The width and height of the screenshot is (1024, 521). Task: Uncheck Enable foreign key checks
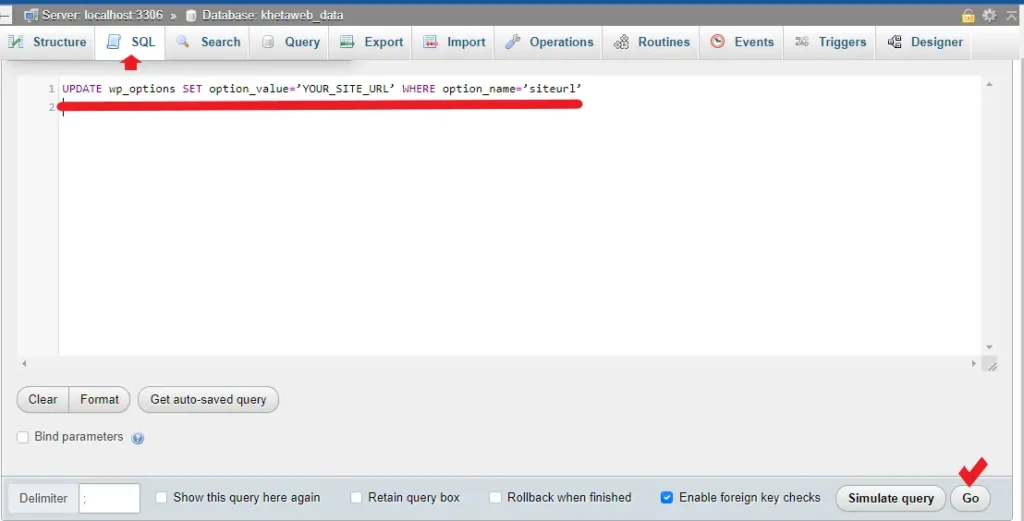(x=667, y=497)
